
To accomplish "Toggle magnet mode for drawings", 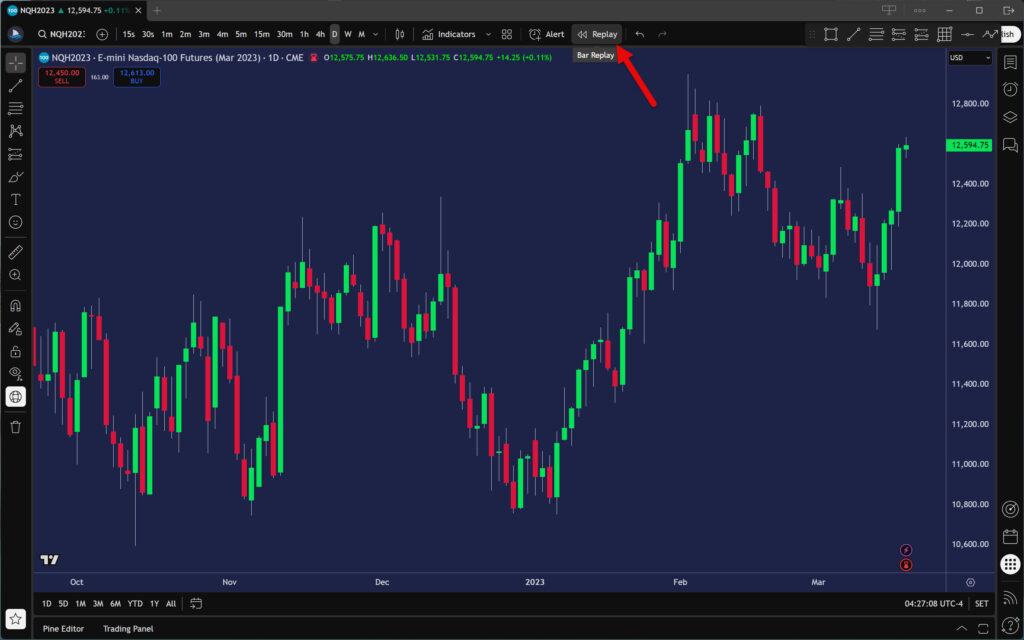I will (x=16, y=305).
